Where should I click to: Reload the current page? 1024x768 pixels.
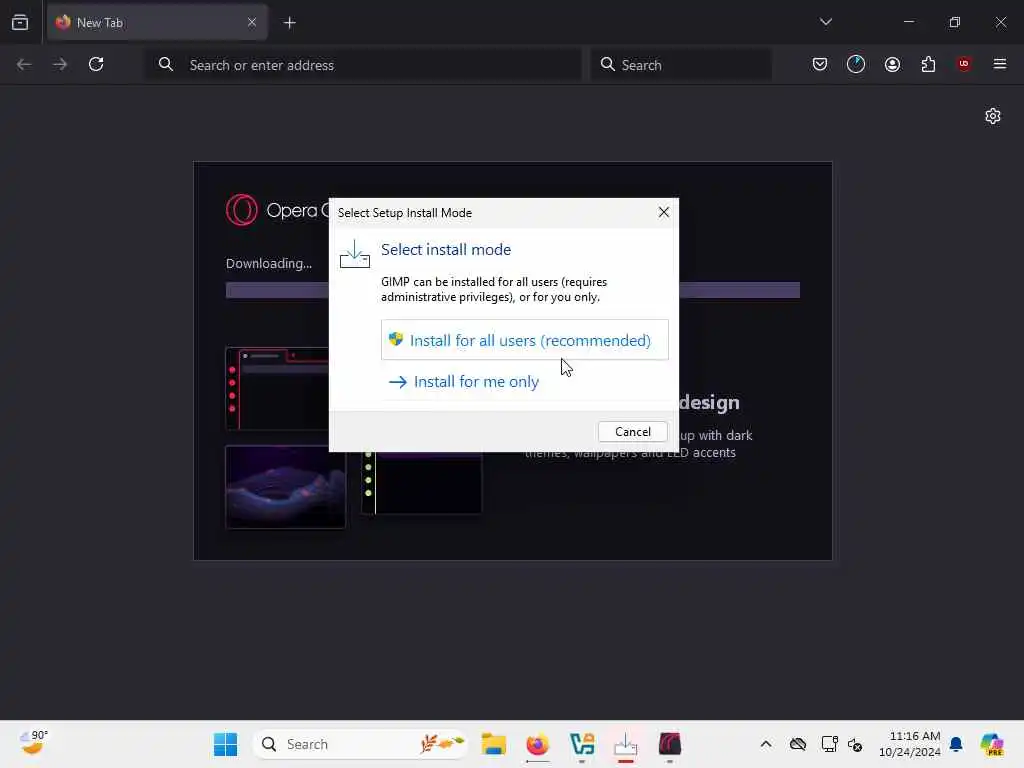(96, 64)
